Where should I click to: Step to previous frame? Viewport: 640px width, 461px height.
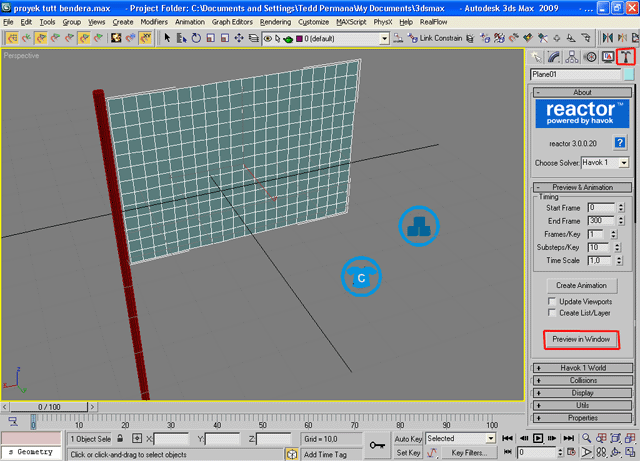[x=524, y=438]
